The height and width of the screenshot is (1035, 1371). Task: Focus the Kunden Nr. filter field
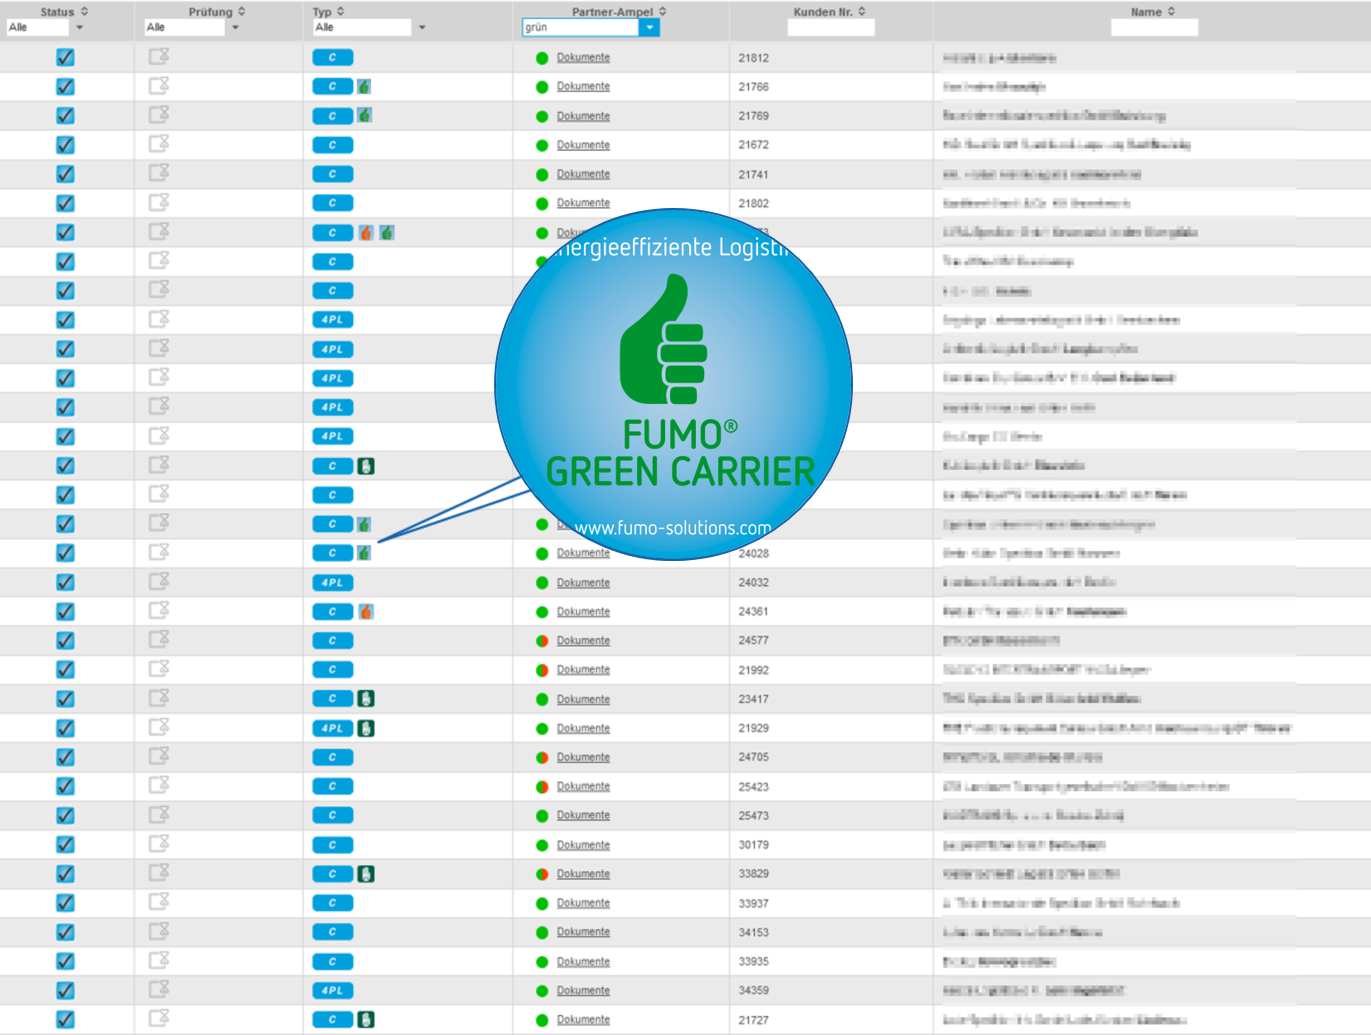831,28
